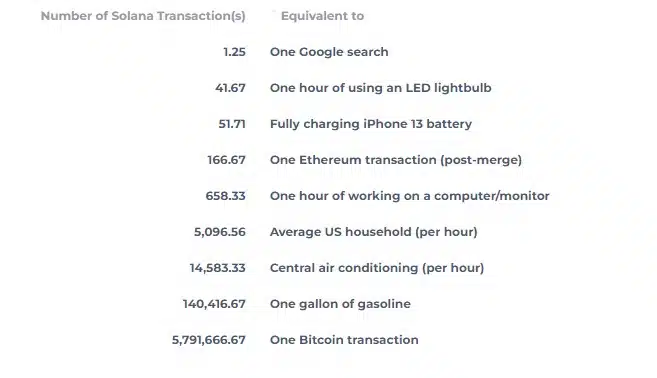The height and width of the screenshot is (378, 657).
Task: Click the value 41.67
Action: coord(230,88)
